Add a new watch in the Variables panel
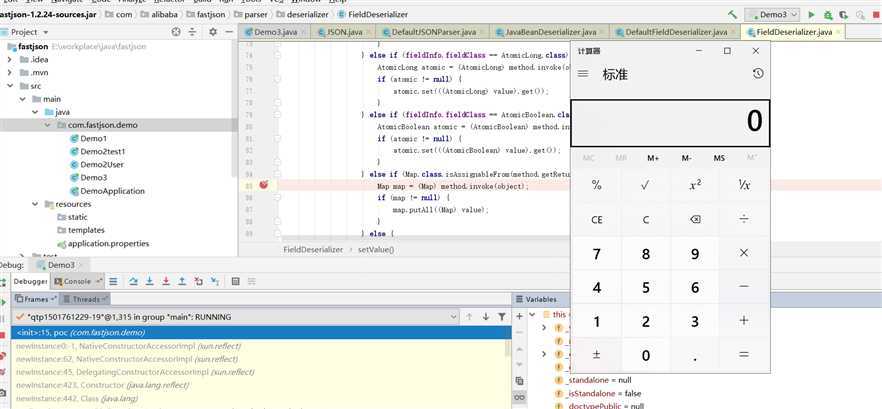Viewport: 882px width, 409px height. 519,317
